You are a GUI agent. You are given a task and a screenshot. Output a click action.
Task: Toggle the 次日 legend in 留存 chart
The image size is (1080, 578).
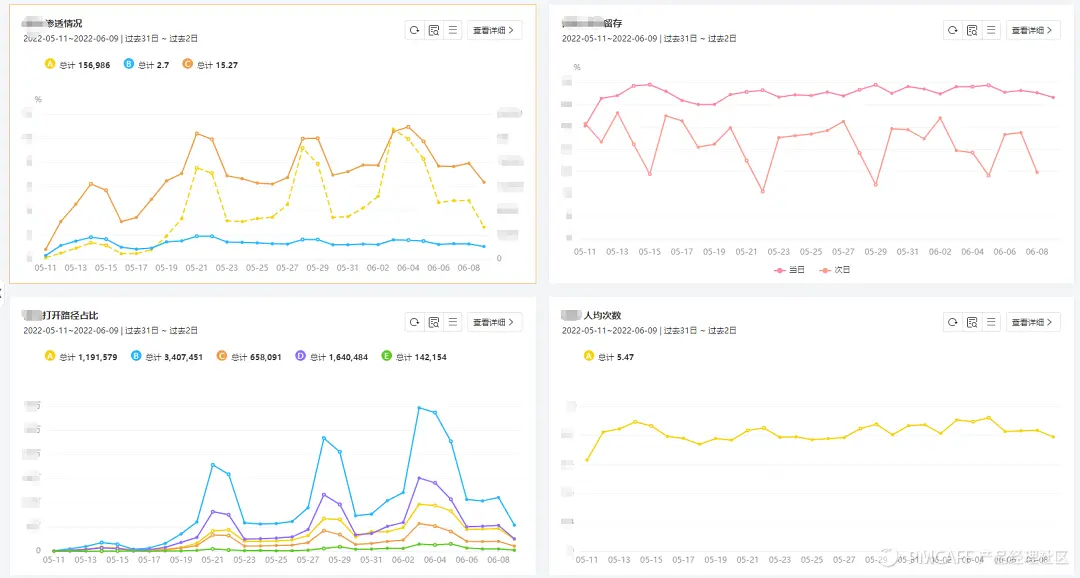[x=834, y=270]
